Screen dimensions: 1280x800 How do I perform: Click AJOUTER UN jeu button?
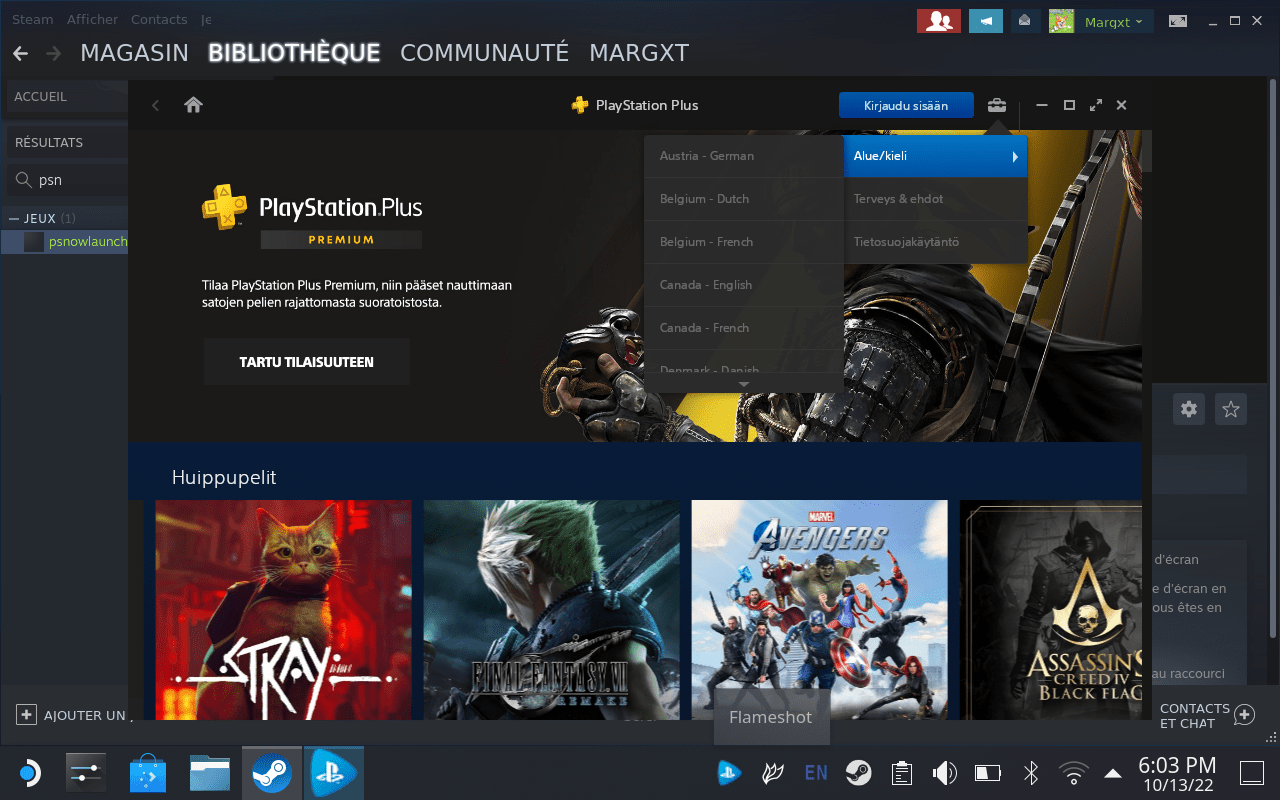[x=72, y=715]
